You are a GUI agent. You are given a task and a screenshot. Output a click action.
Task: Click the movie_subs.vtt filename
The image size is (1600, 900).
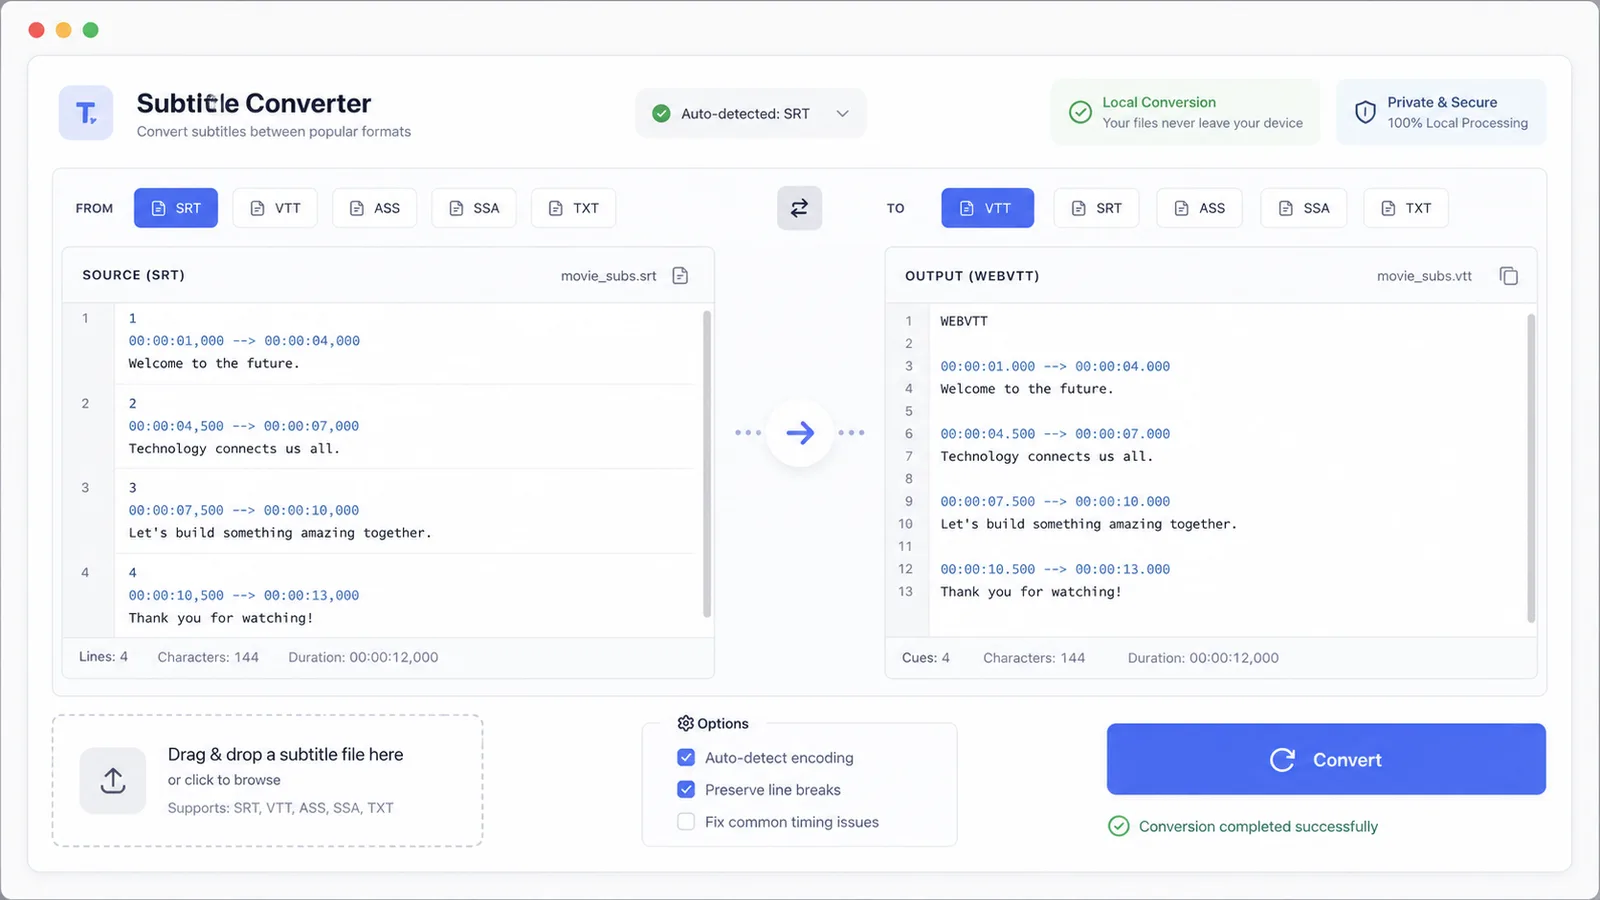(1424, 276)
